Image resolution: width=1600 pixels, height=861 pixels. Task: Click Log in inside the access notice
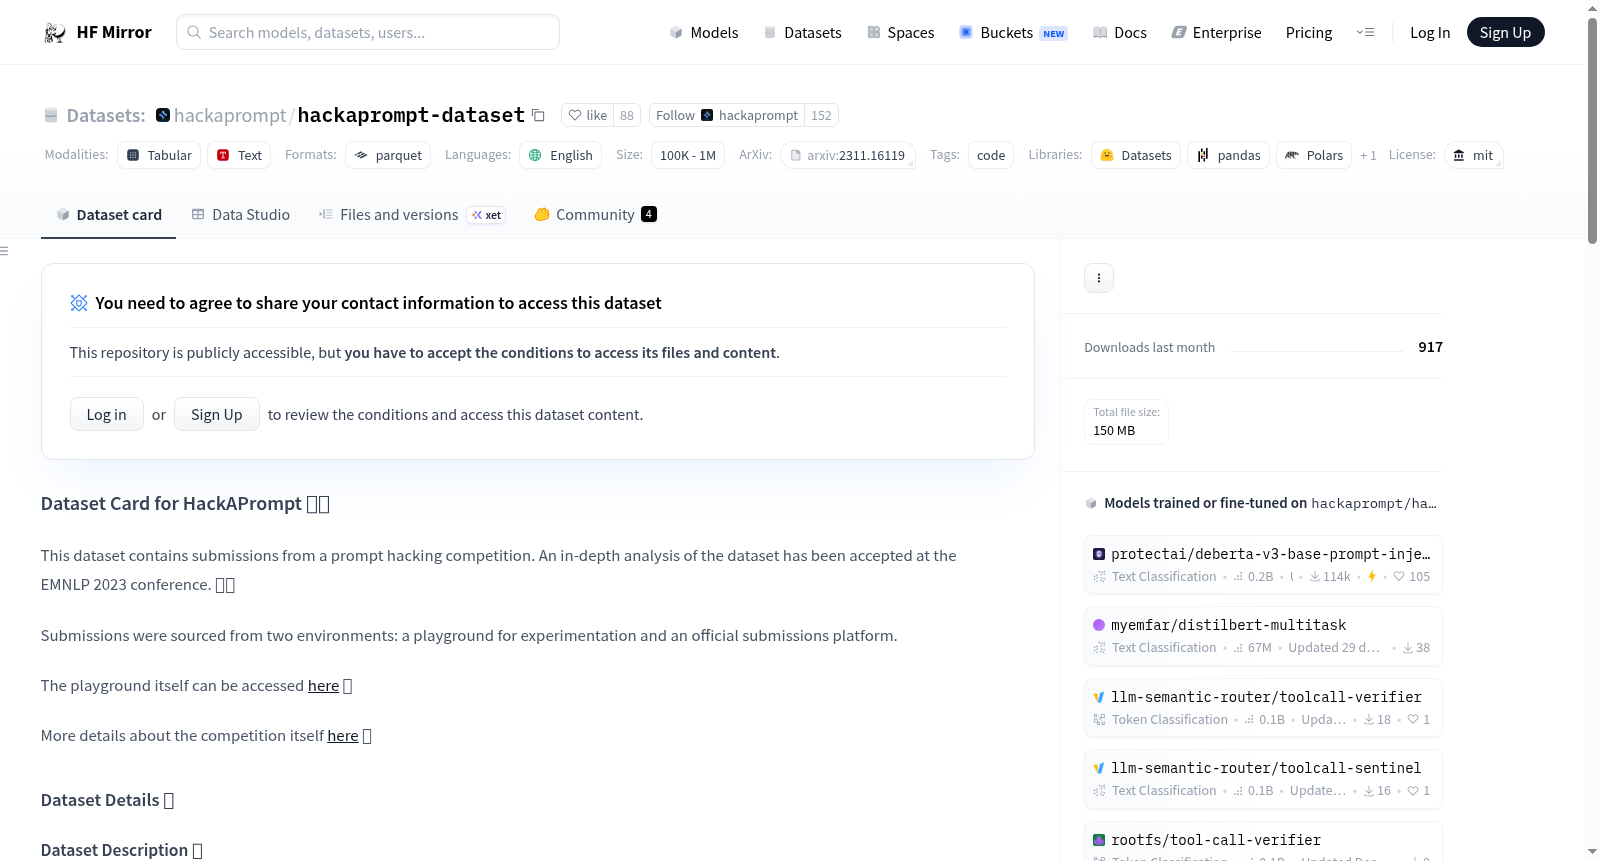107,414
